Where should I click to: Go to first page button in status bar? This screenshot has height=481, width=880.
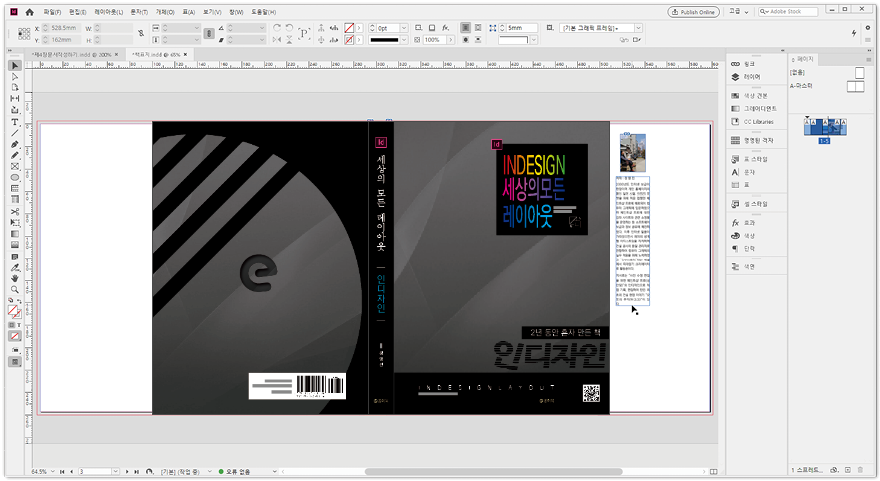pyautogui.click(x=62, y=471)
